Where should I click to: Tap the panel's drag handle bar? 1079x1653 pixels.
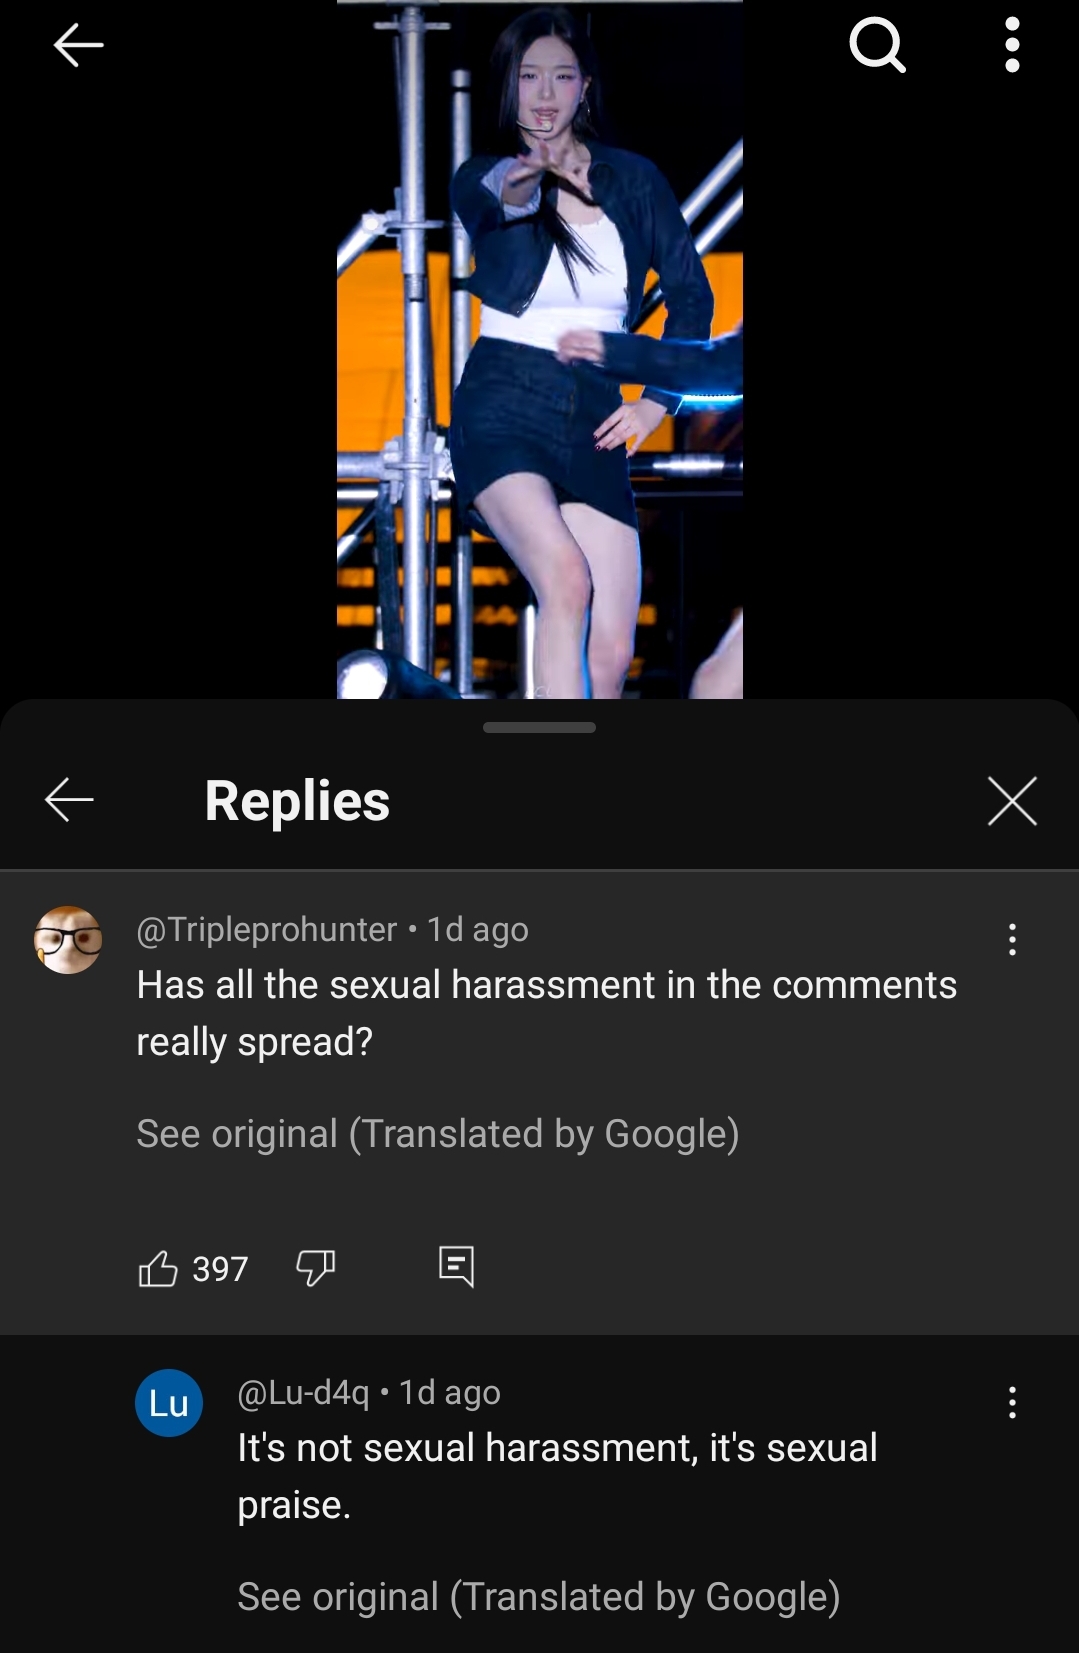click(x=539, y=727)
